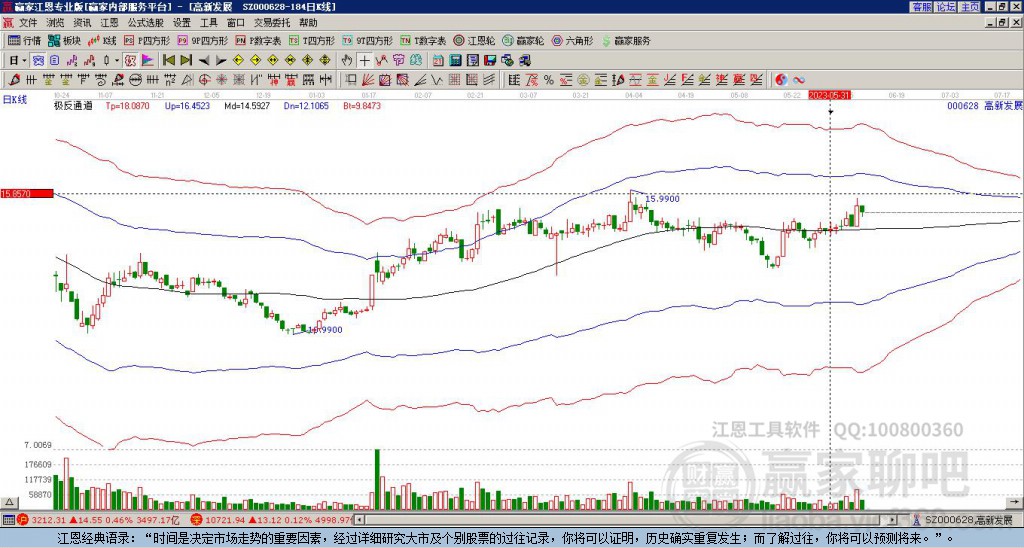Open the 帮助 menu
The width and height of the screenshot is (1024, 548).
(308, 23)
